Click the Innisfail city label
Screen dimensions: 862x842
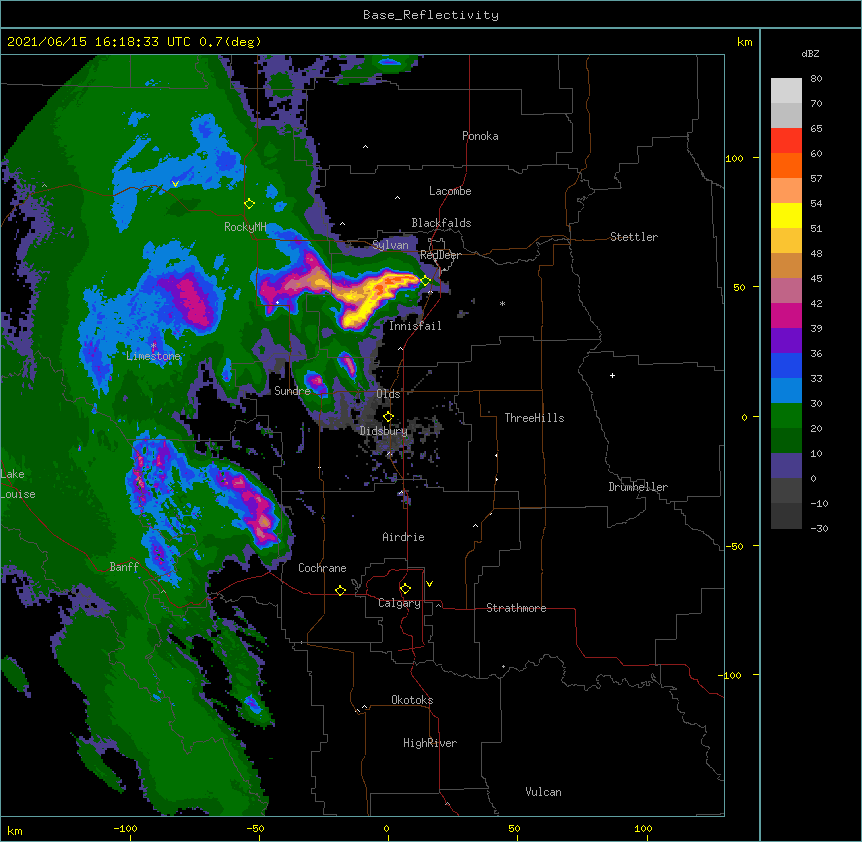(415, 326)
